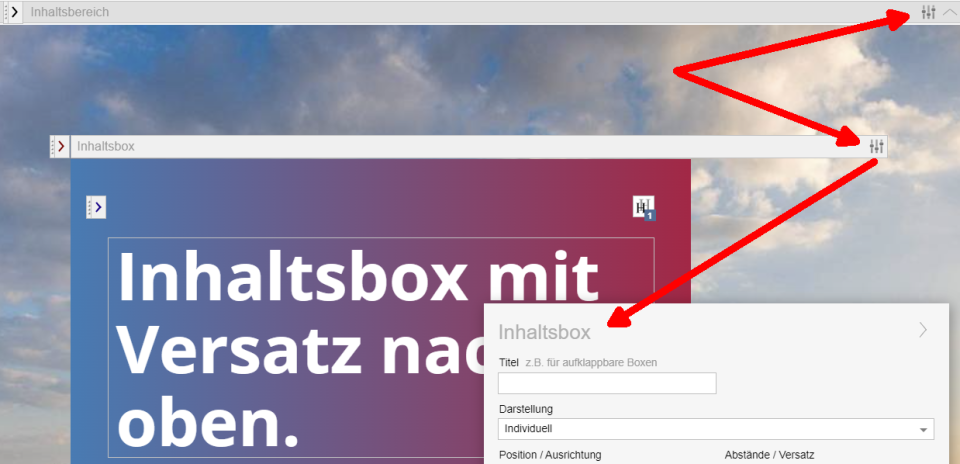Edit the headline text 'Inhaltsbox mit Versatz'
Viewport: 960px width, 464px height.
click(381, 347)
